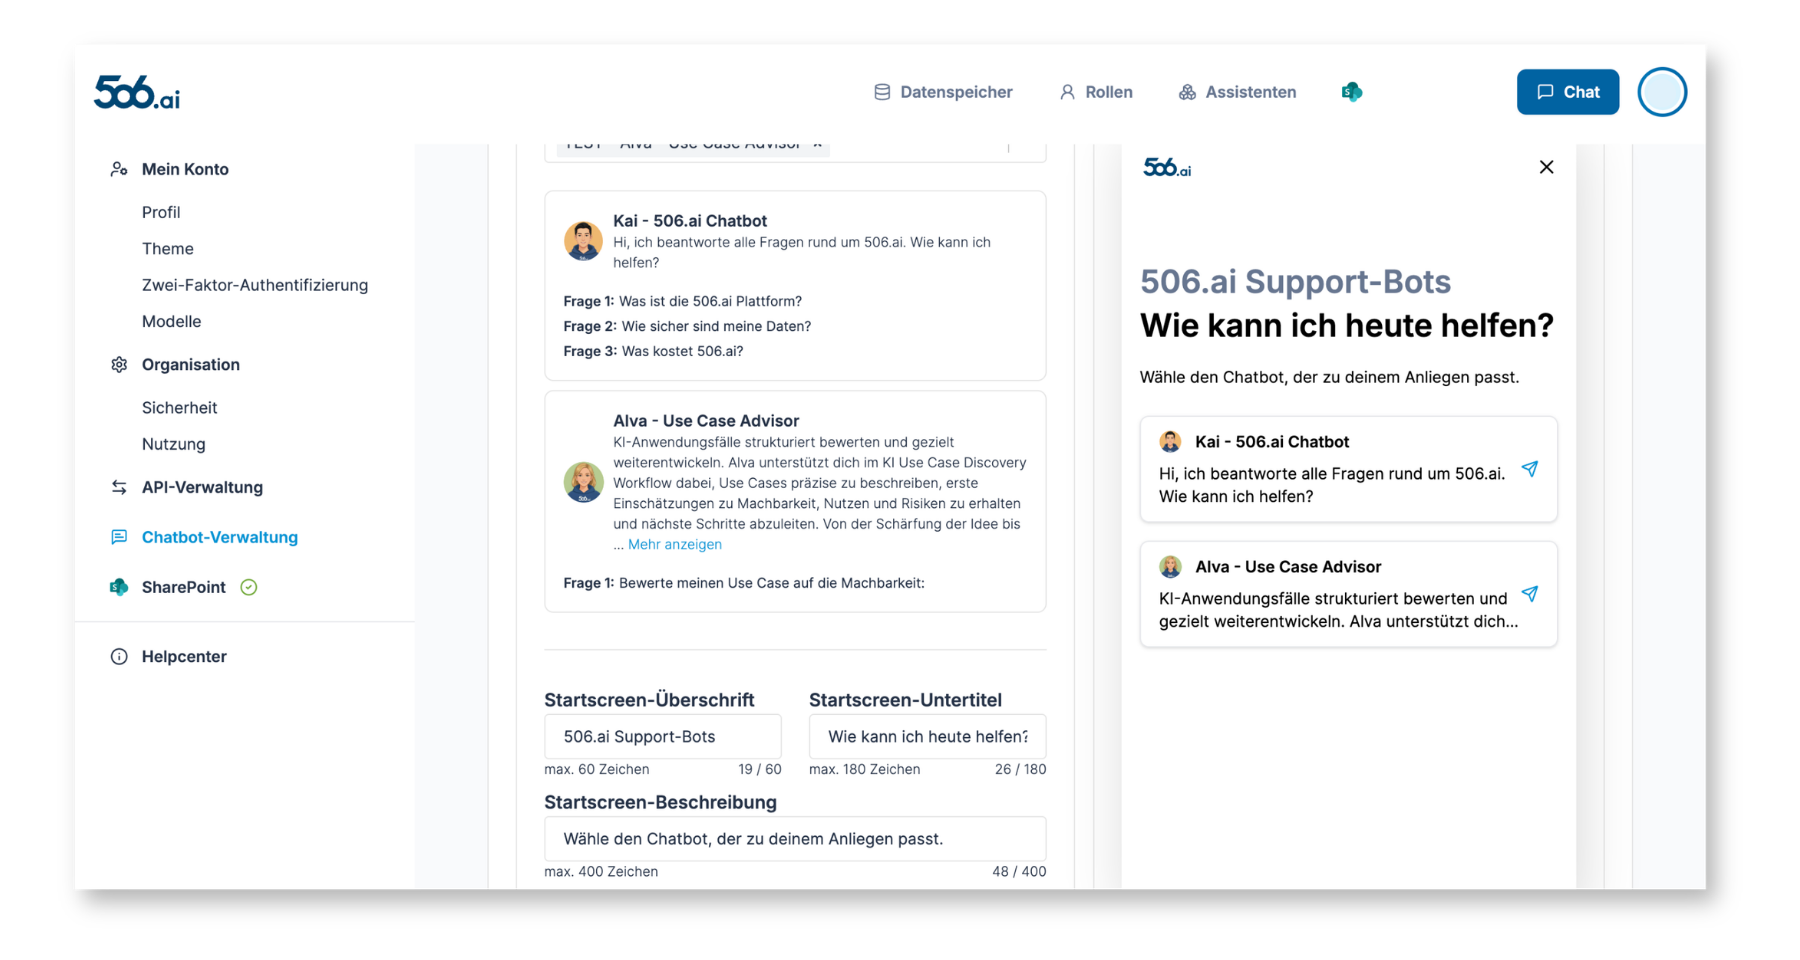The width and height of the screenshot is (1800, 960).
Task: Click send arrow on Alva preview card
Action: [x=1529, y=594]
